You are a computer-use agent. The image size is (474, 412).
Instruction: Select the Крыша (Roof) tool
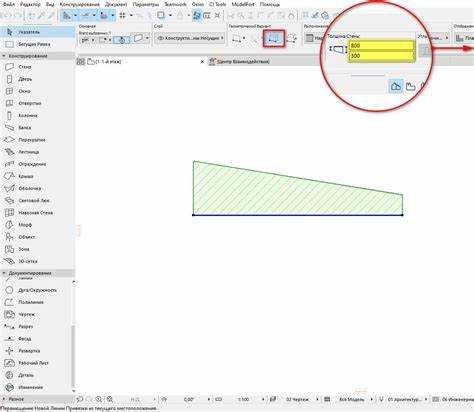click(x=20, y=176)
